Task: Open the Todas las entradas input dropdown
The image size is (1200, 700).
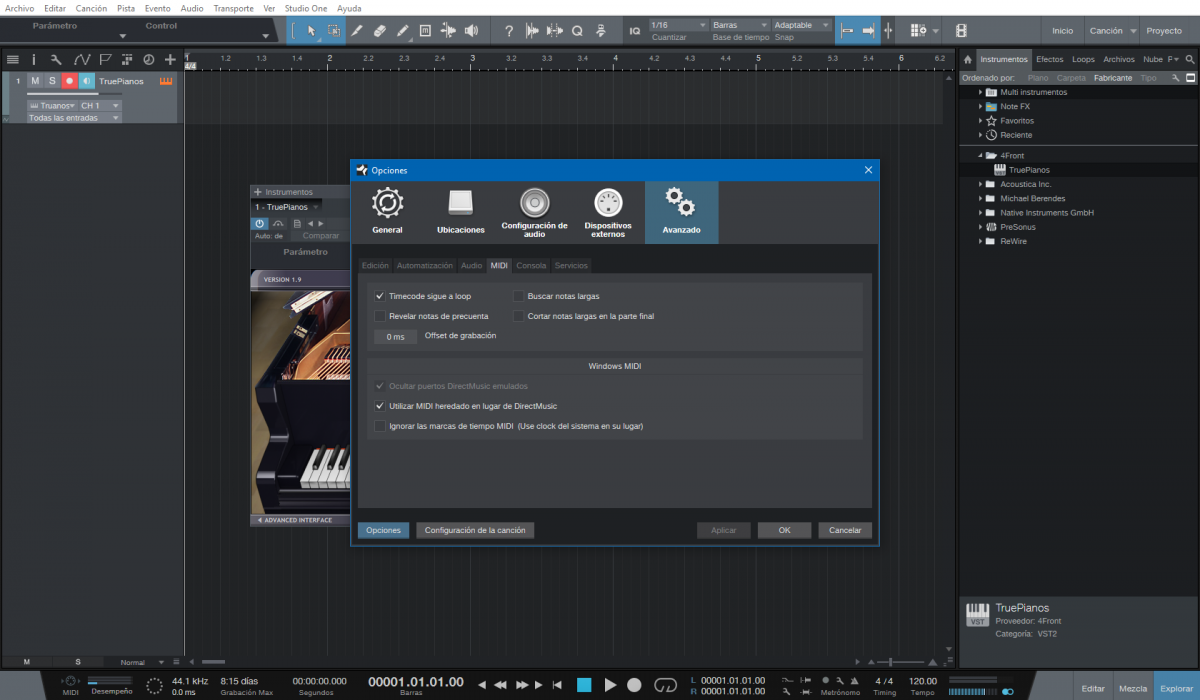Action: (x=74, y=118)
